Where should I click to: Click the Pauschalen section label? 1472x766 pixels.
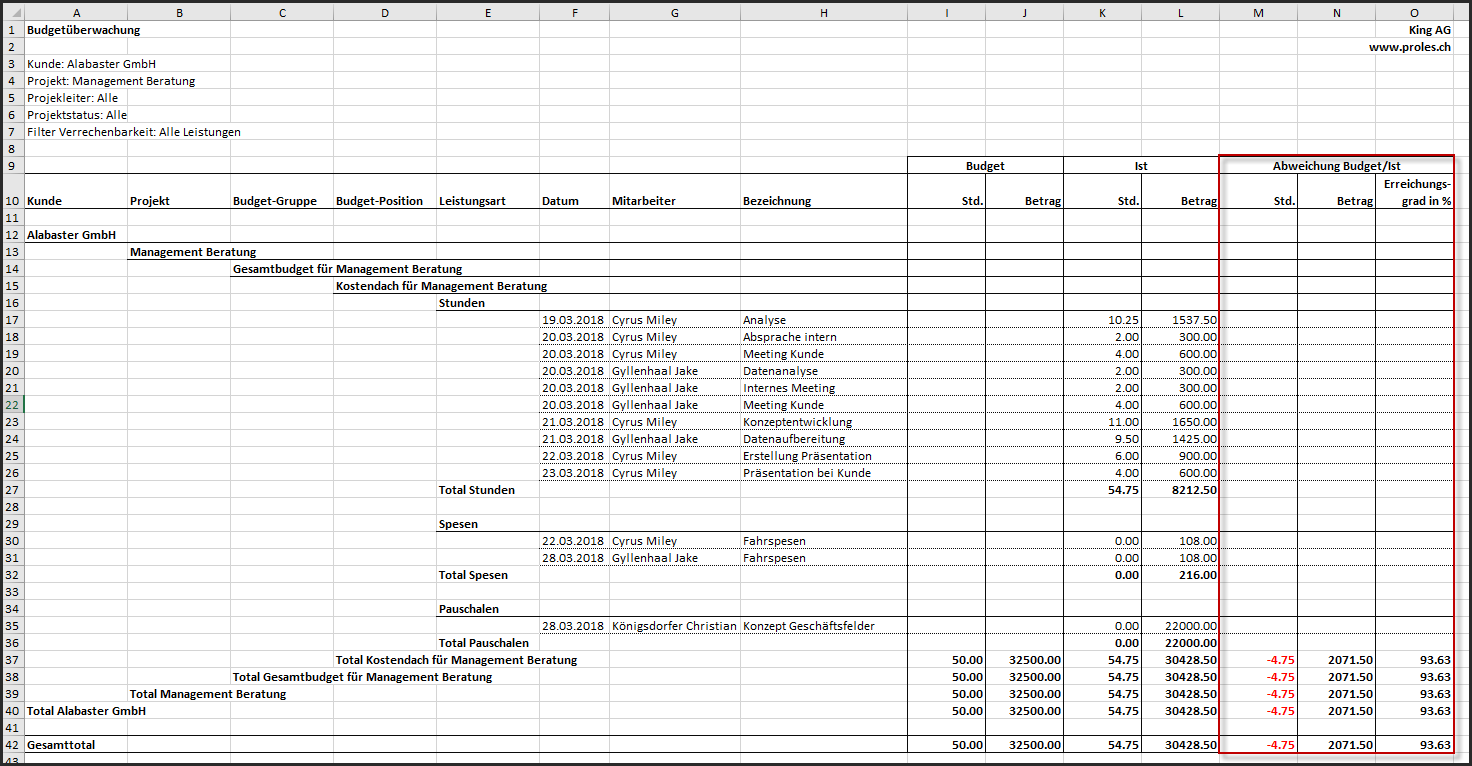[468, 609]
